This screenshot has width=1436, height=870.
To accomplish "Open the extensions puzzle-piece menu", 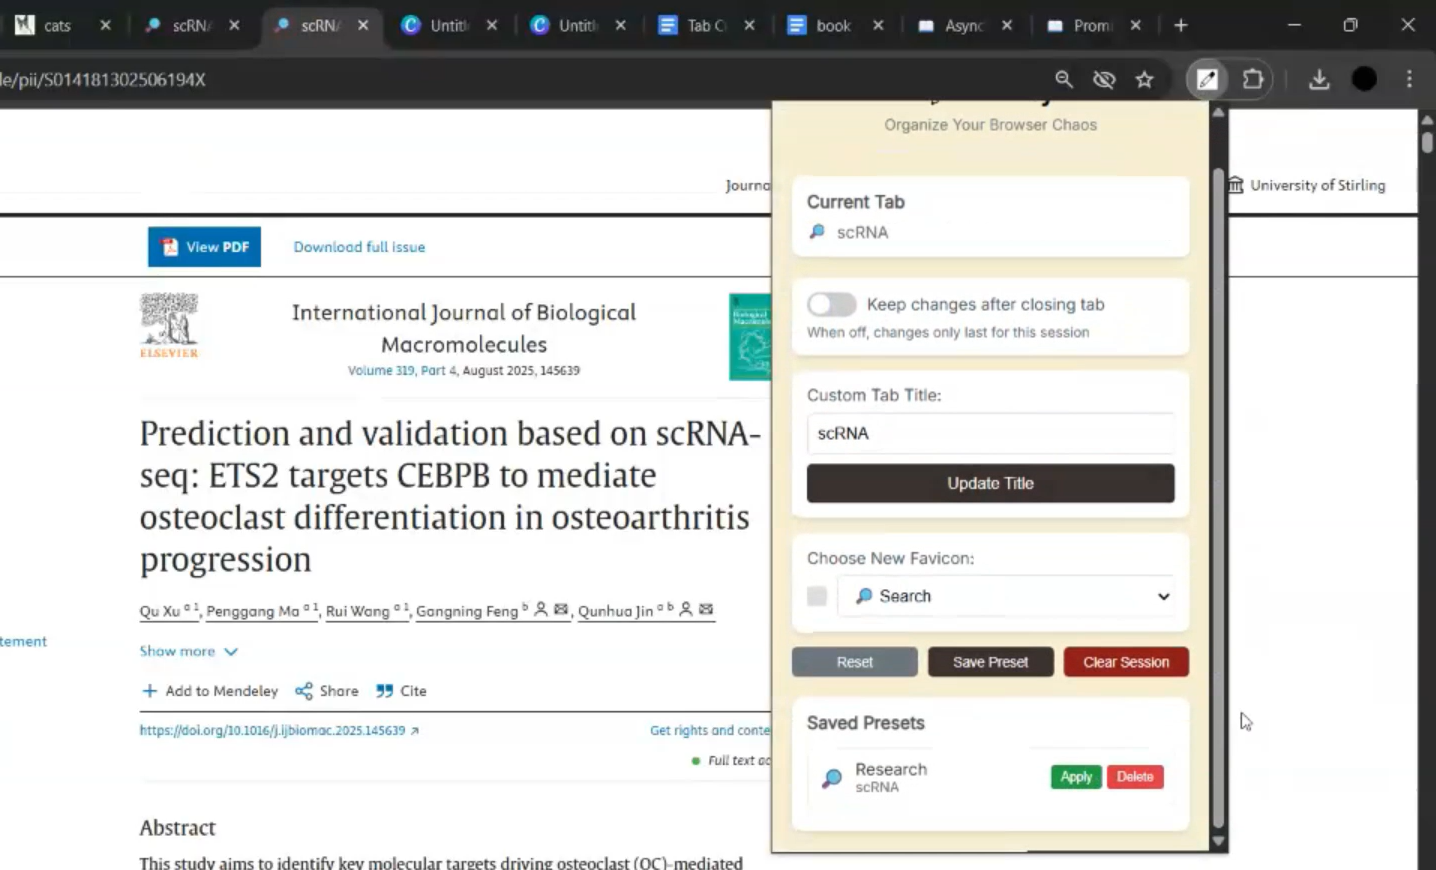I will click(x=1252, y=79).
